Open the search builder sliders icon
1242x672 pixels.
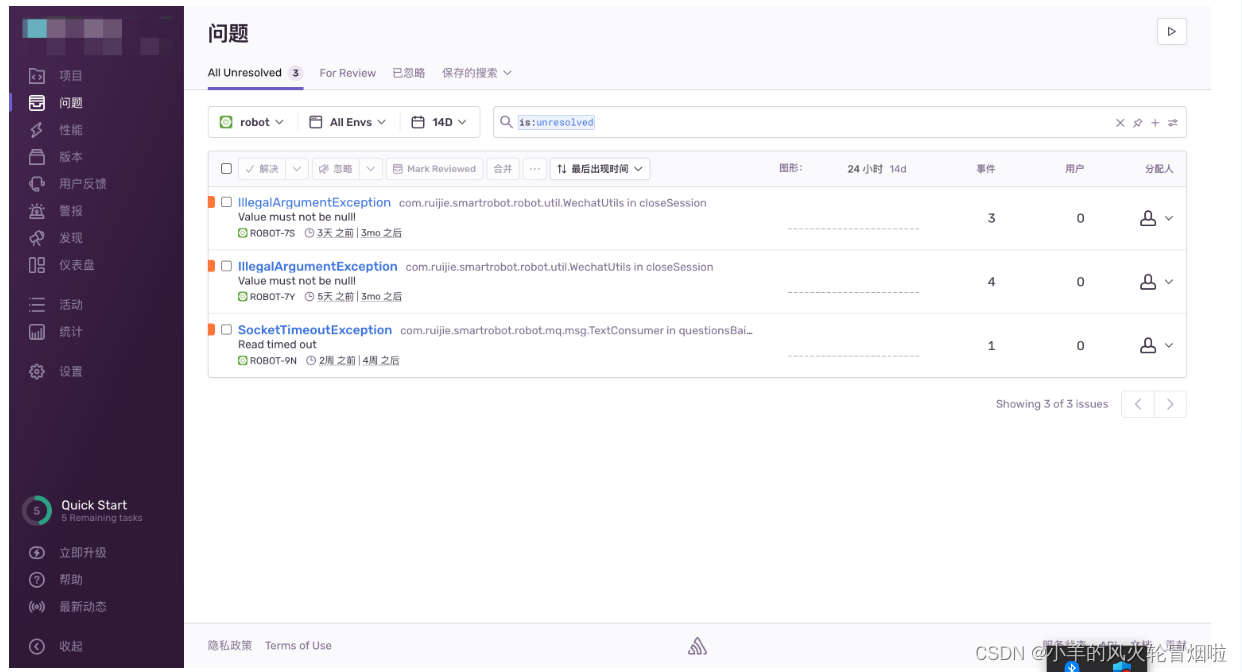pos(1173,123)
